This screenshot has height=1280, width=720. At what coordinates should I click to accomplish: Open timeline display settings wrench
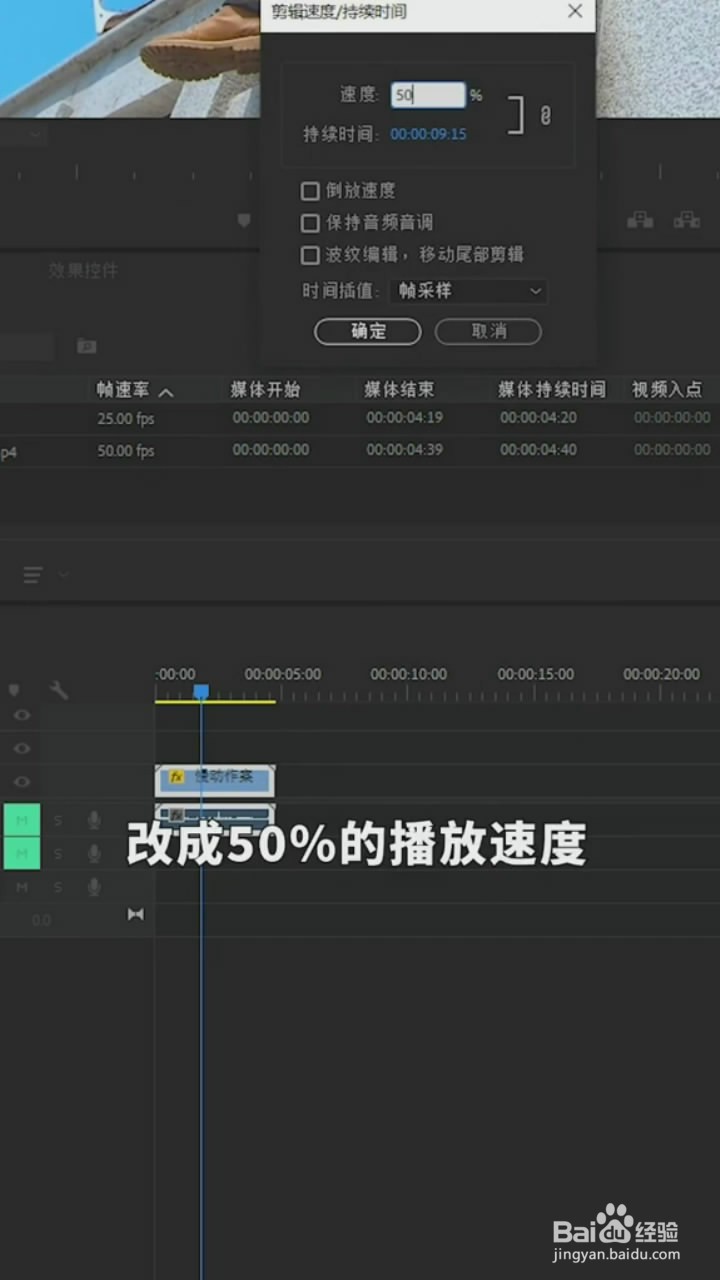[x=59, y=690]
